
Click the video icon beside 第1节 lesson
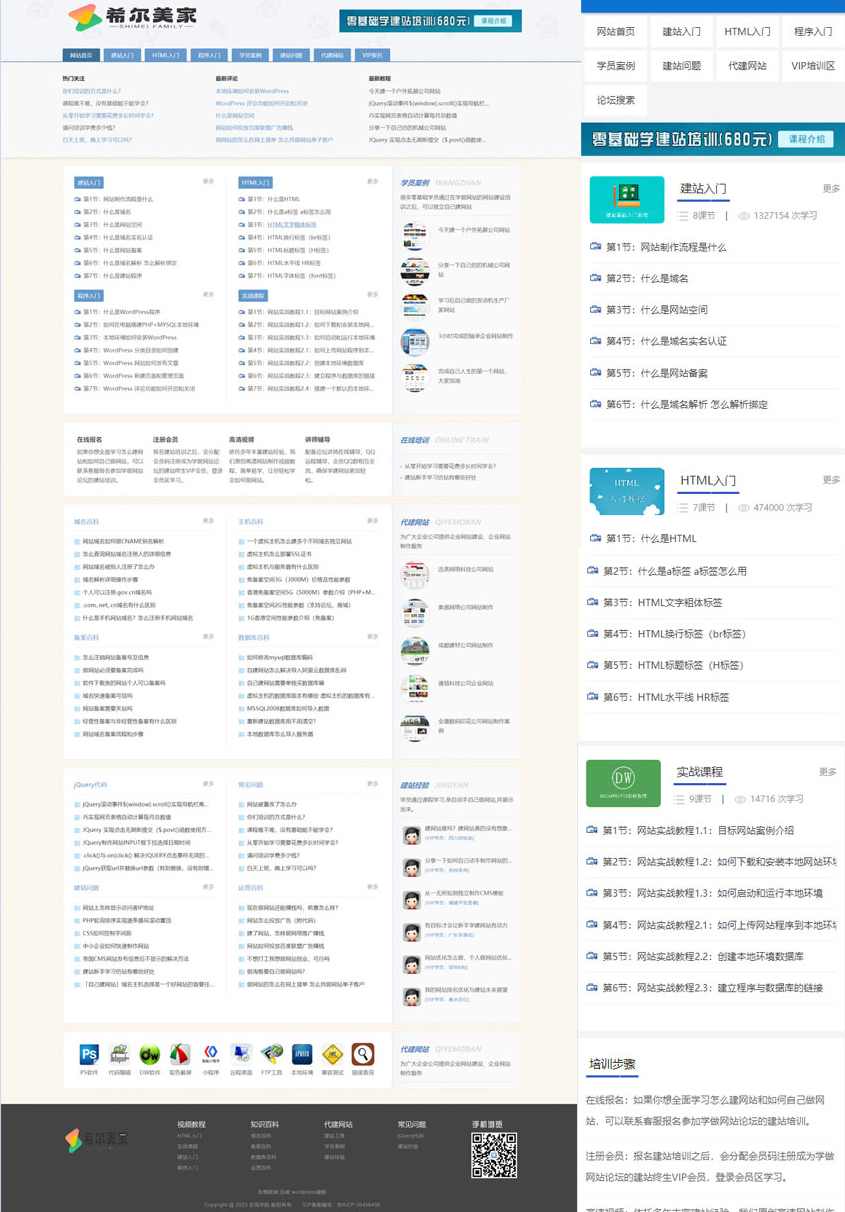(596, 246)
